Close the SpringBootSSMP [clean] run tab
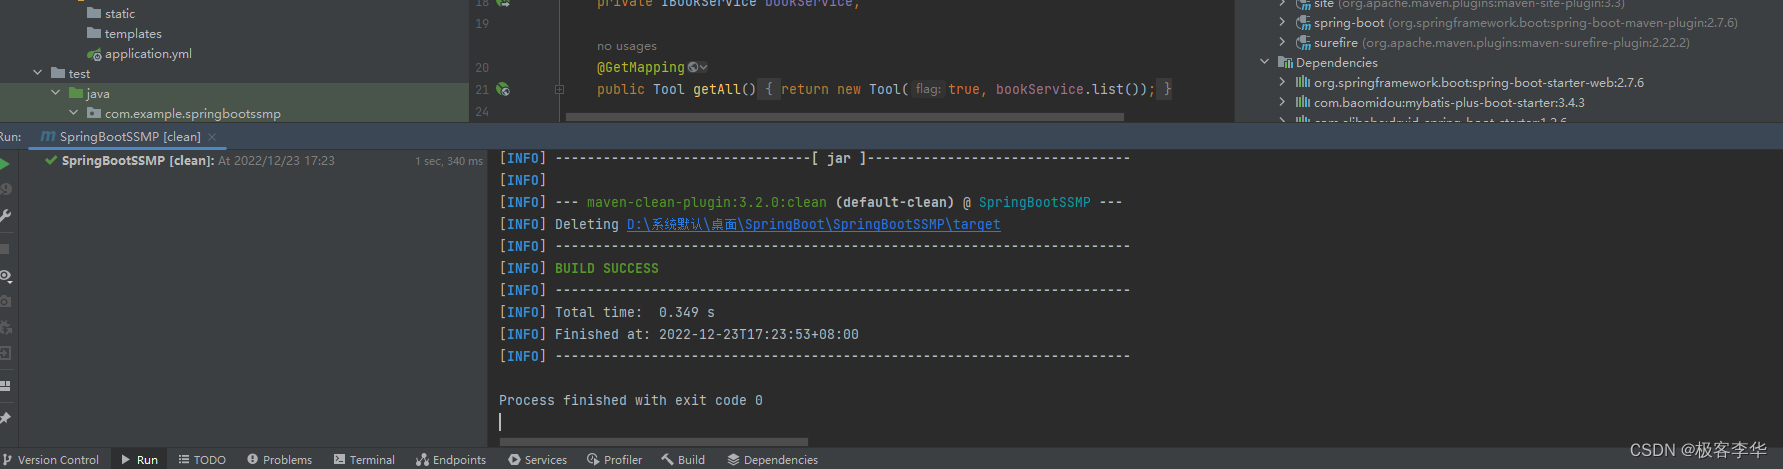1783x469 pixels. click(x=212, y=137)
